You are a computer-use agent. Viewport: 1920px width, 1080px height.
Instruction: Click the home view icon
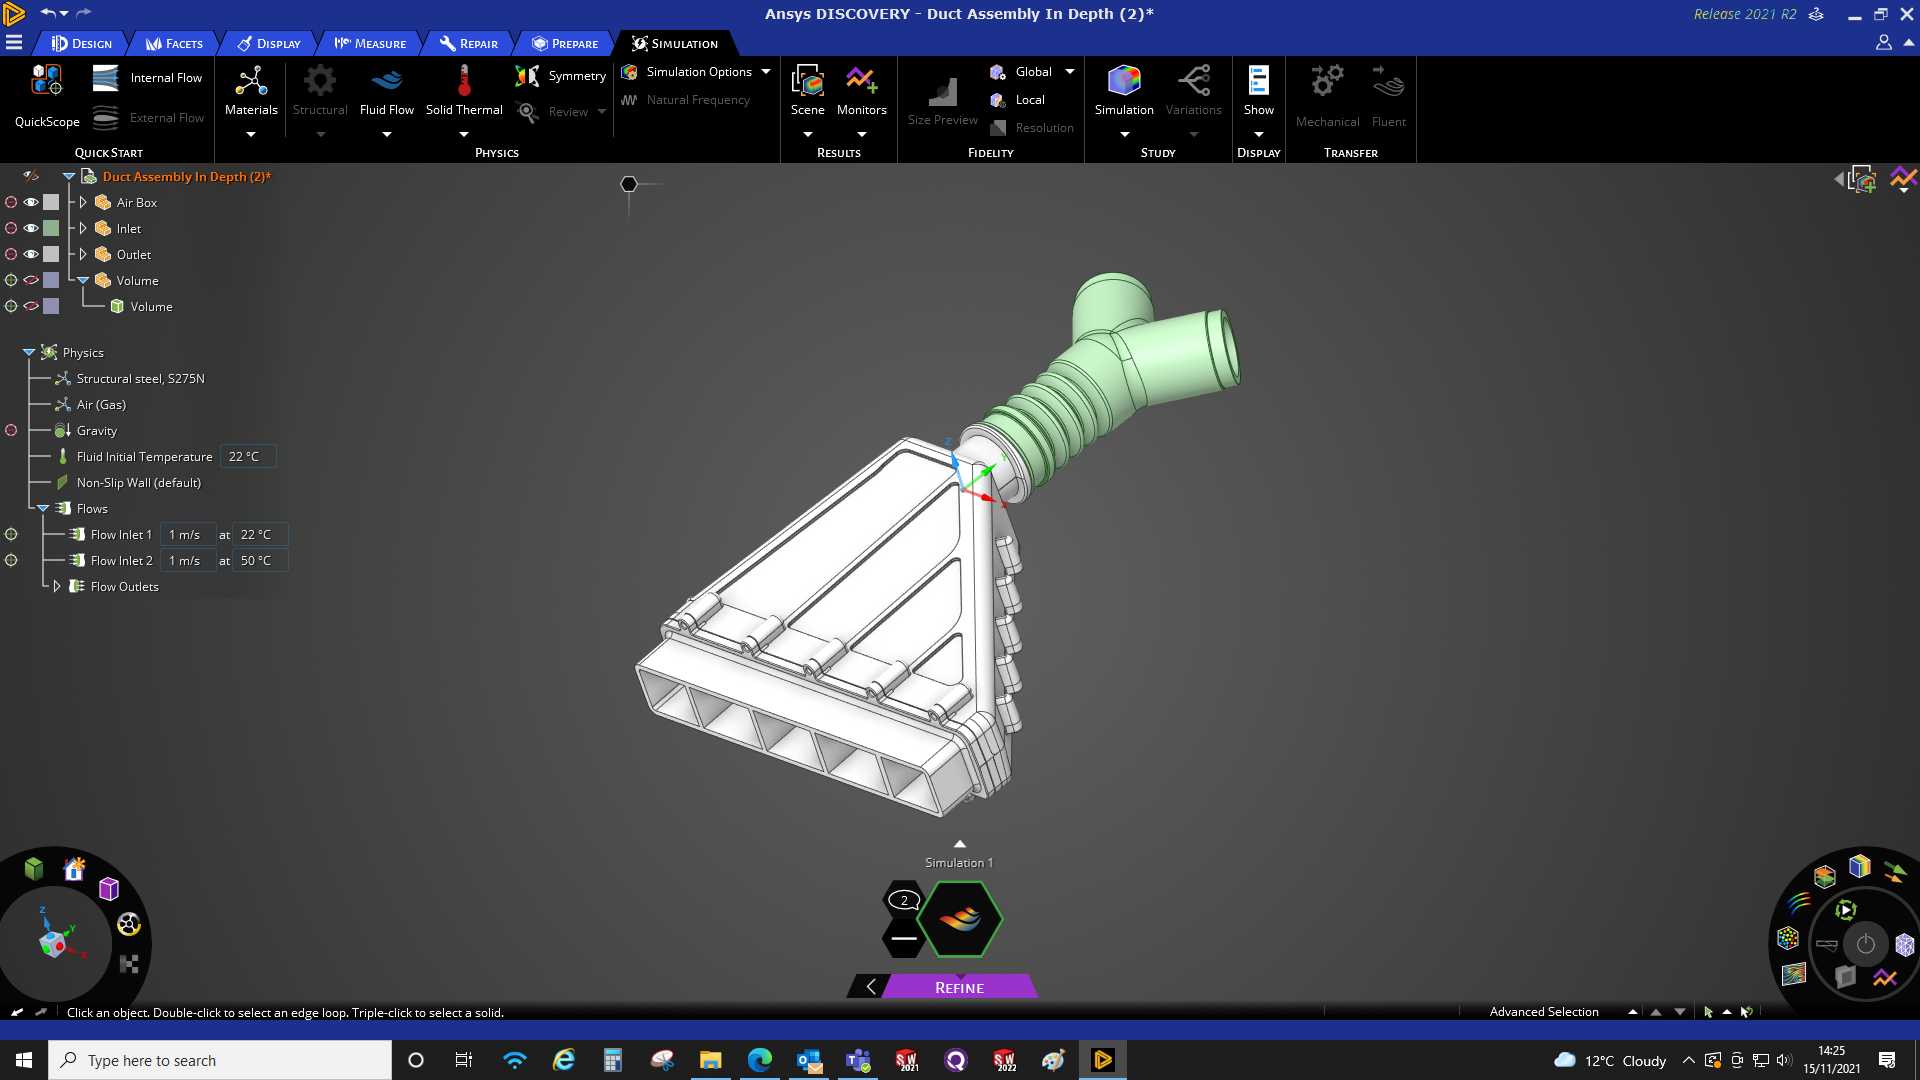pos(74,869)
